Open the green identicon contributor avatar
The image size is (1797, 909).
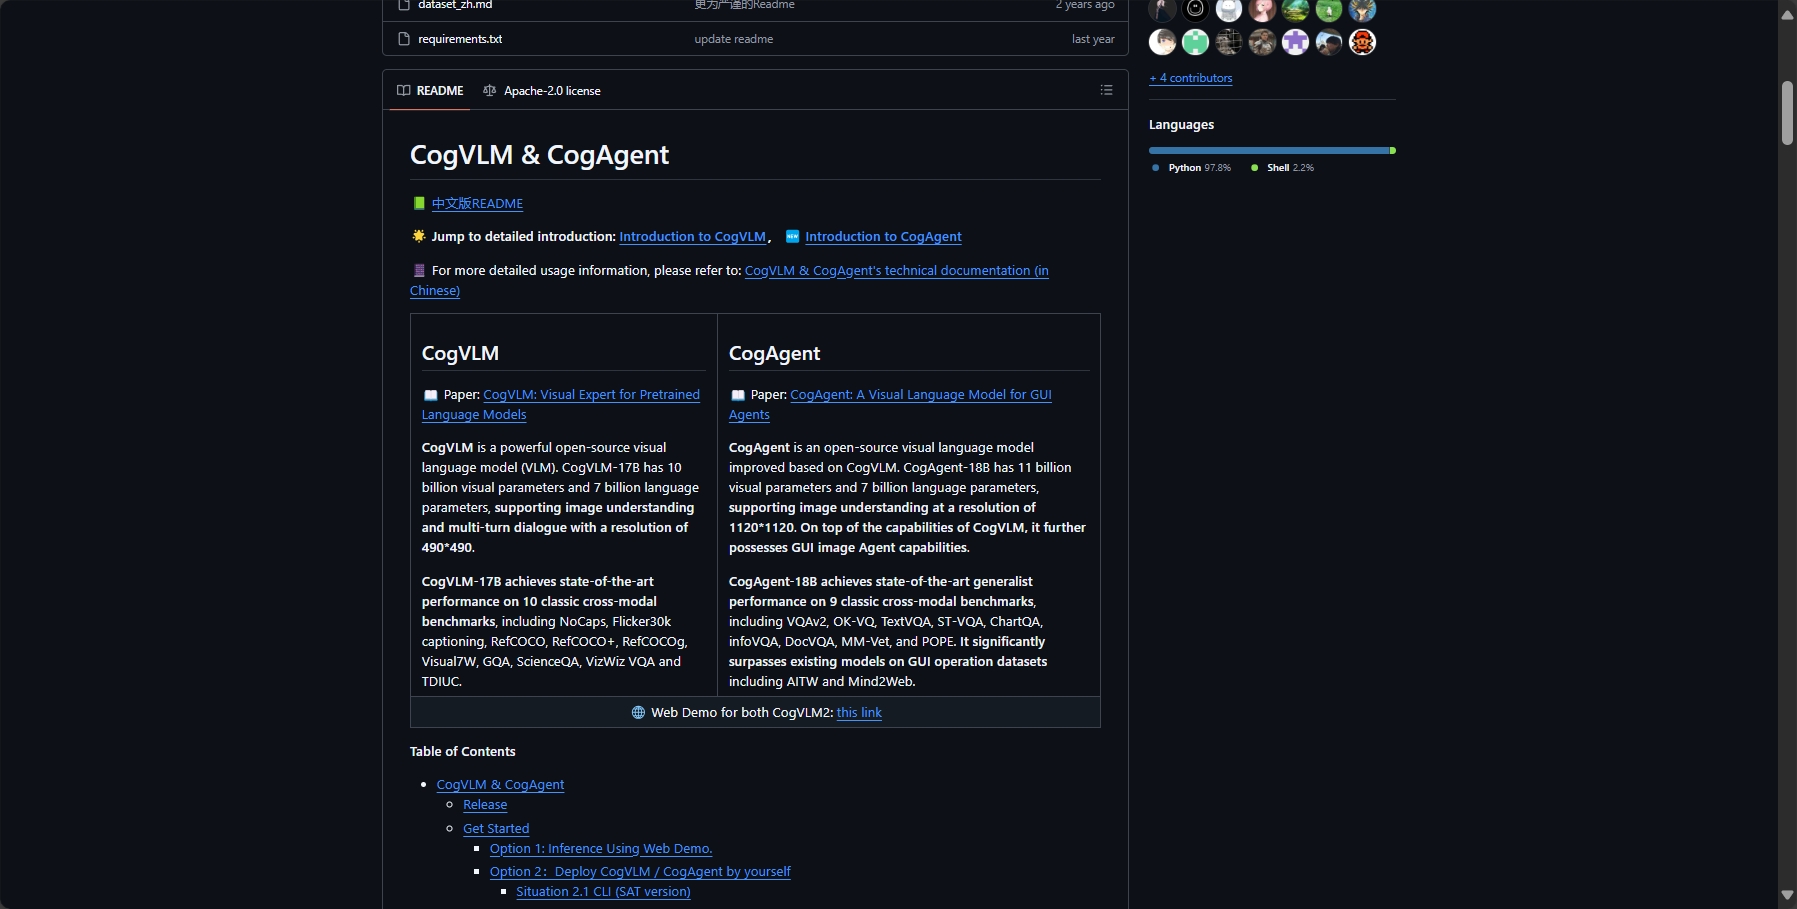tap(1195, 42)
